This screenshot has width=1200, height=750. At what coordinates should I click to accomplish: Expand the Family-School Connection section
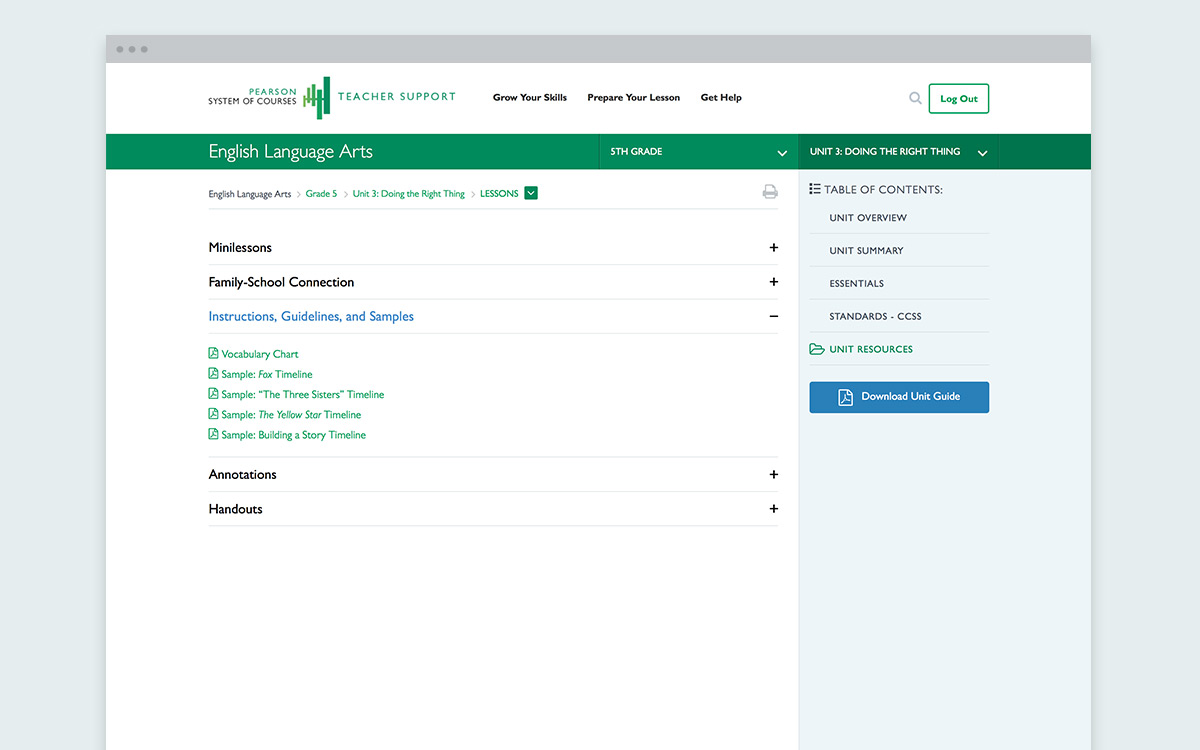pyautogui.click(x=773, y=282)
